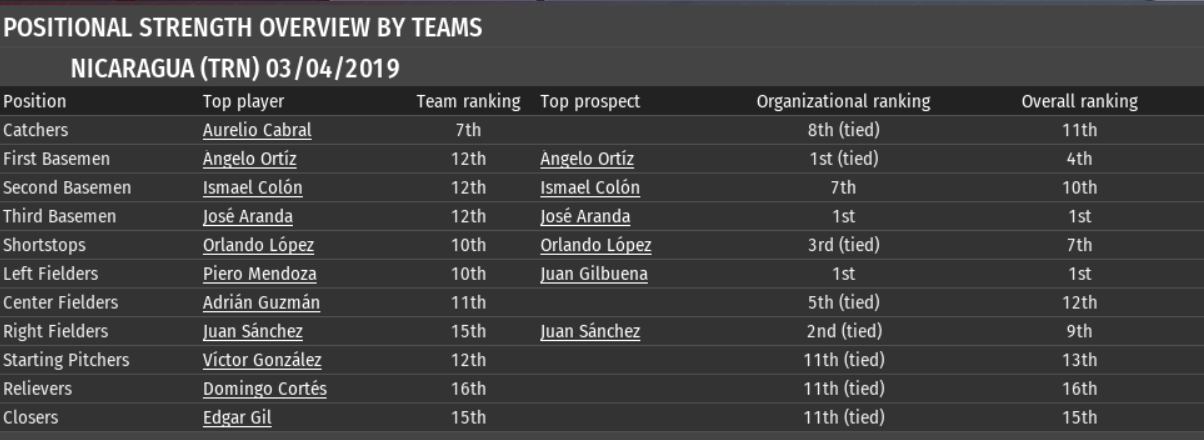The height and width of the screenshot is (440, 1204).
Task: Click Ángelo Ortíz in Top player column
Action: tap(249, 159)
